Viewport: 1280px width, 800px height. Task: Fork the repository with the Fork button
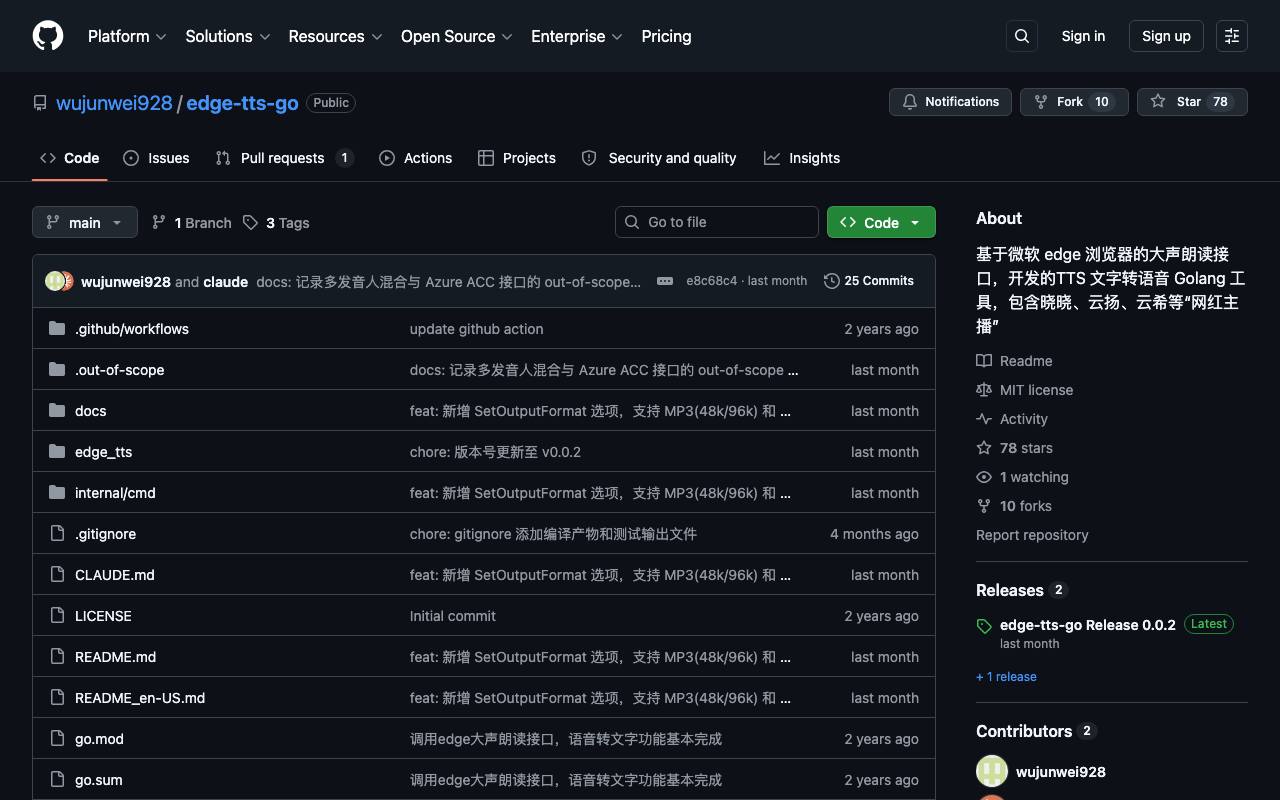1074,102
